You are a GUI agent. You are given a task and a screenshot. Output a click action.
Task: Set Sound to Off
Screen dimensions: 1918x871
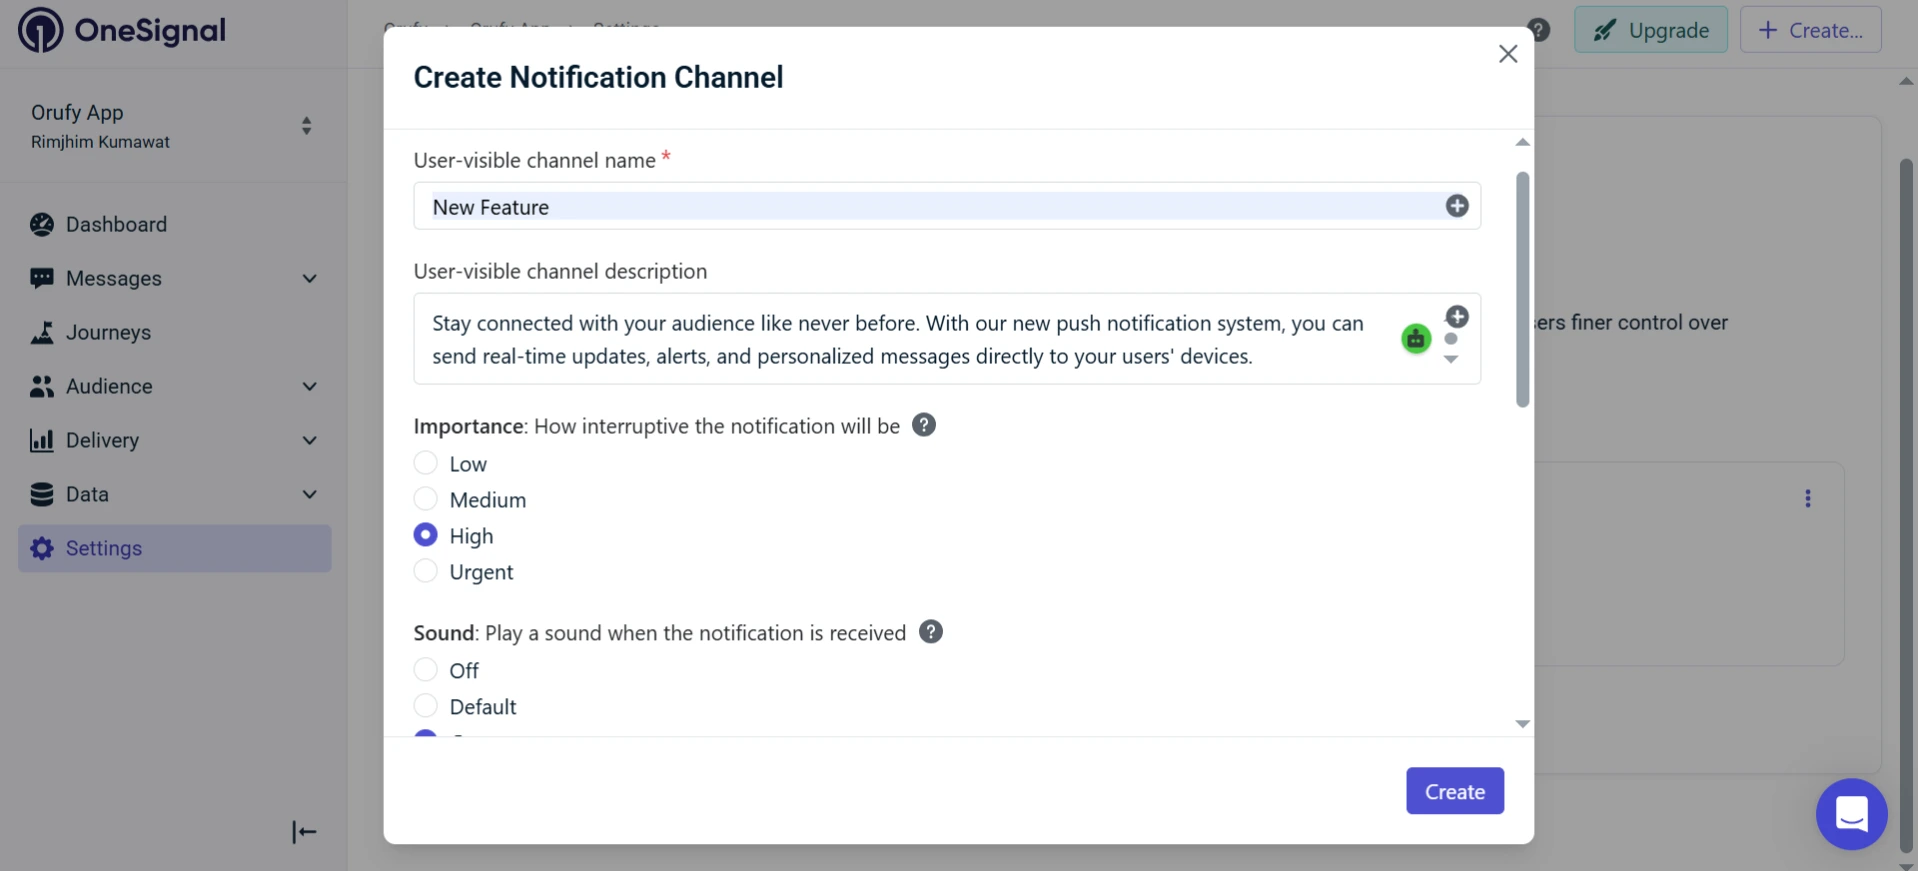426,669
